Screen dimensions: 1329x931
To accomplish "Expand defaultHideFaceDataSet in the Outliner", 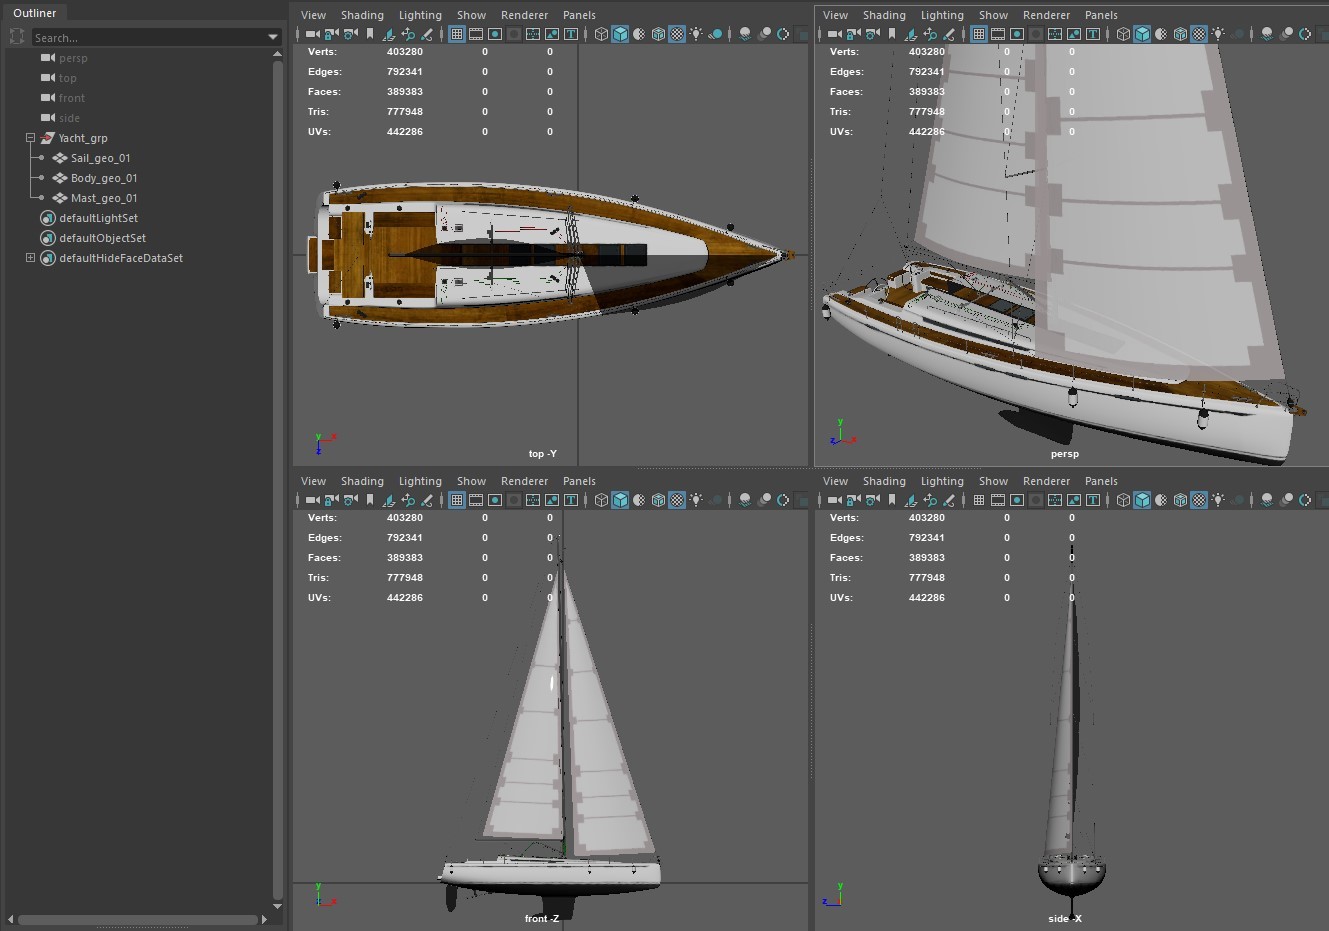I will point(31,258).
